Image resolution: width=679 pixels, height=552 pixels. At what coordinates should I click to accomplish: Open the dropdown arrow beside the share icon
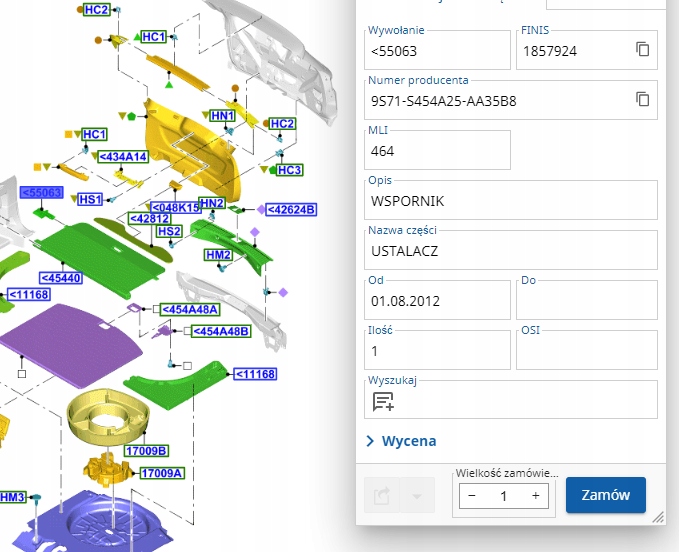[x=417, y=495]
